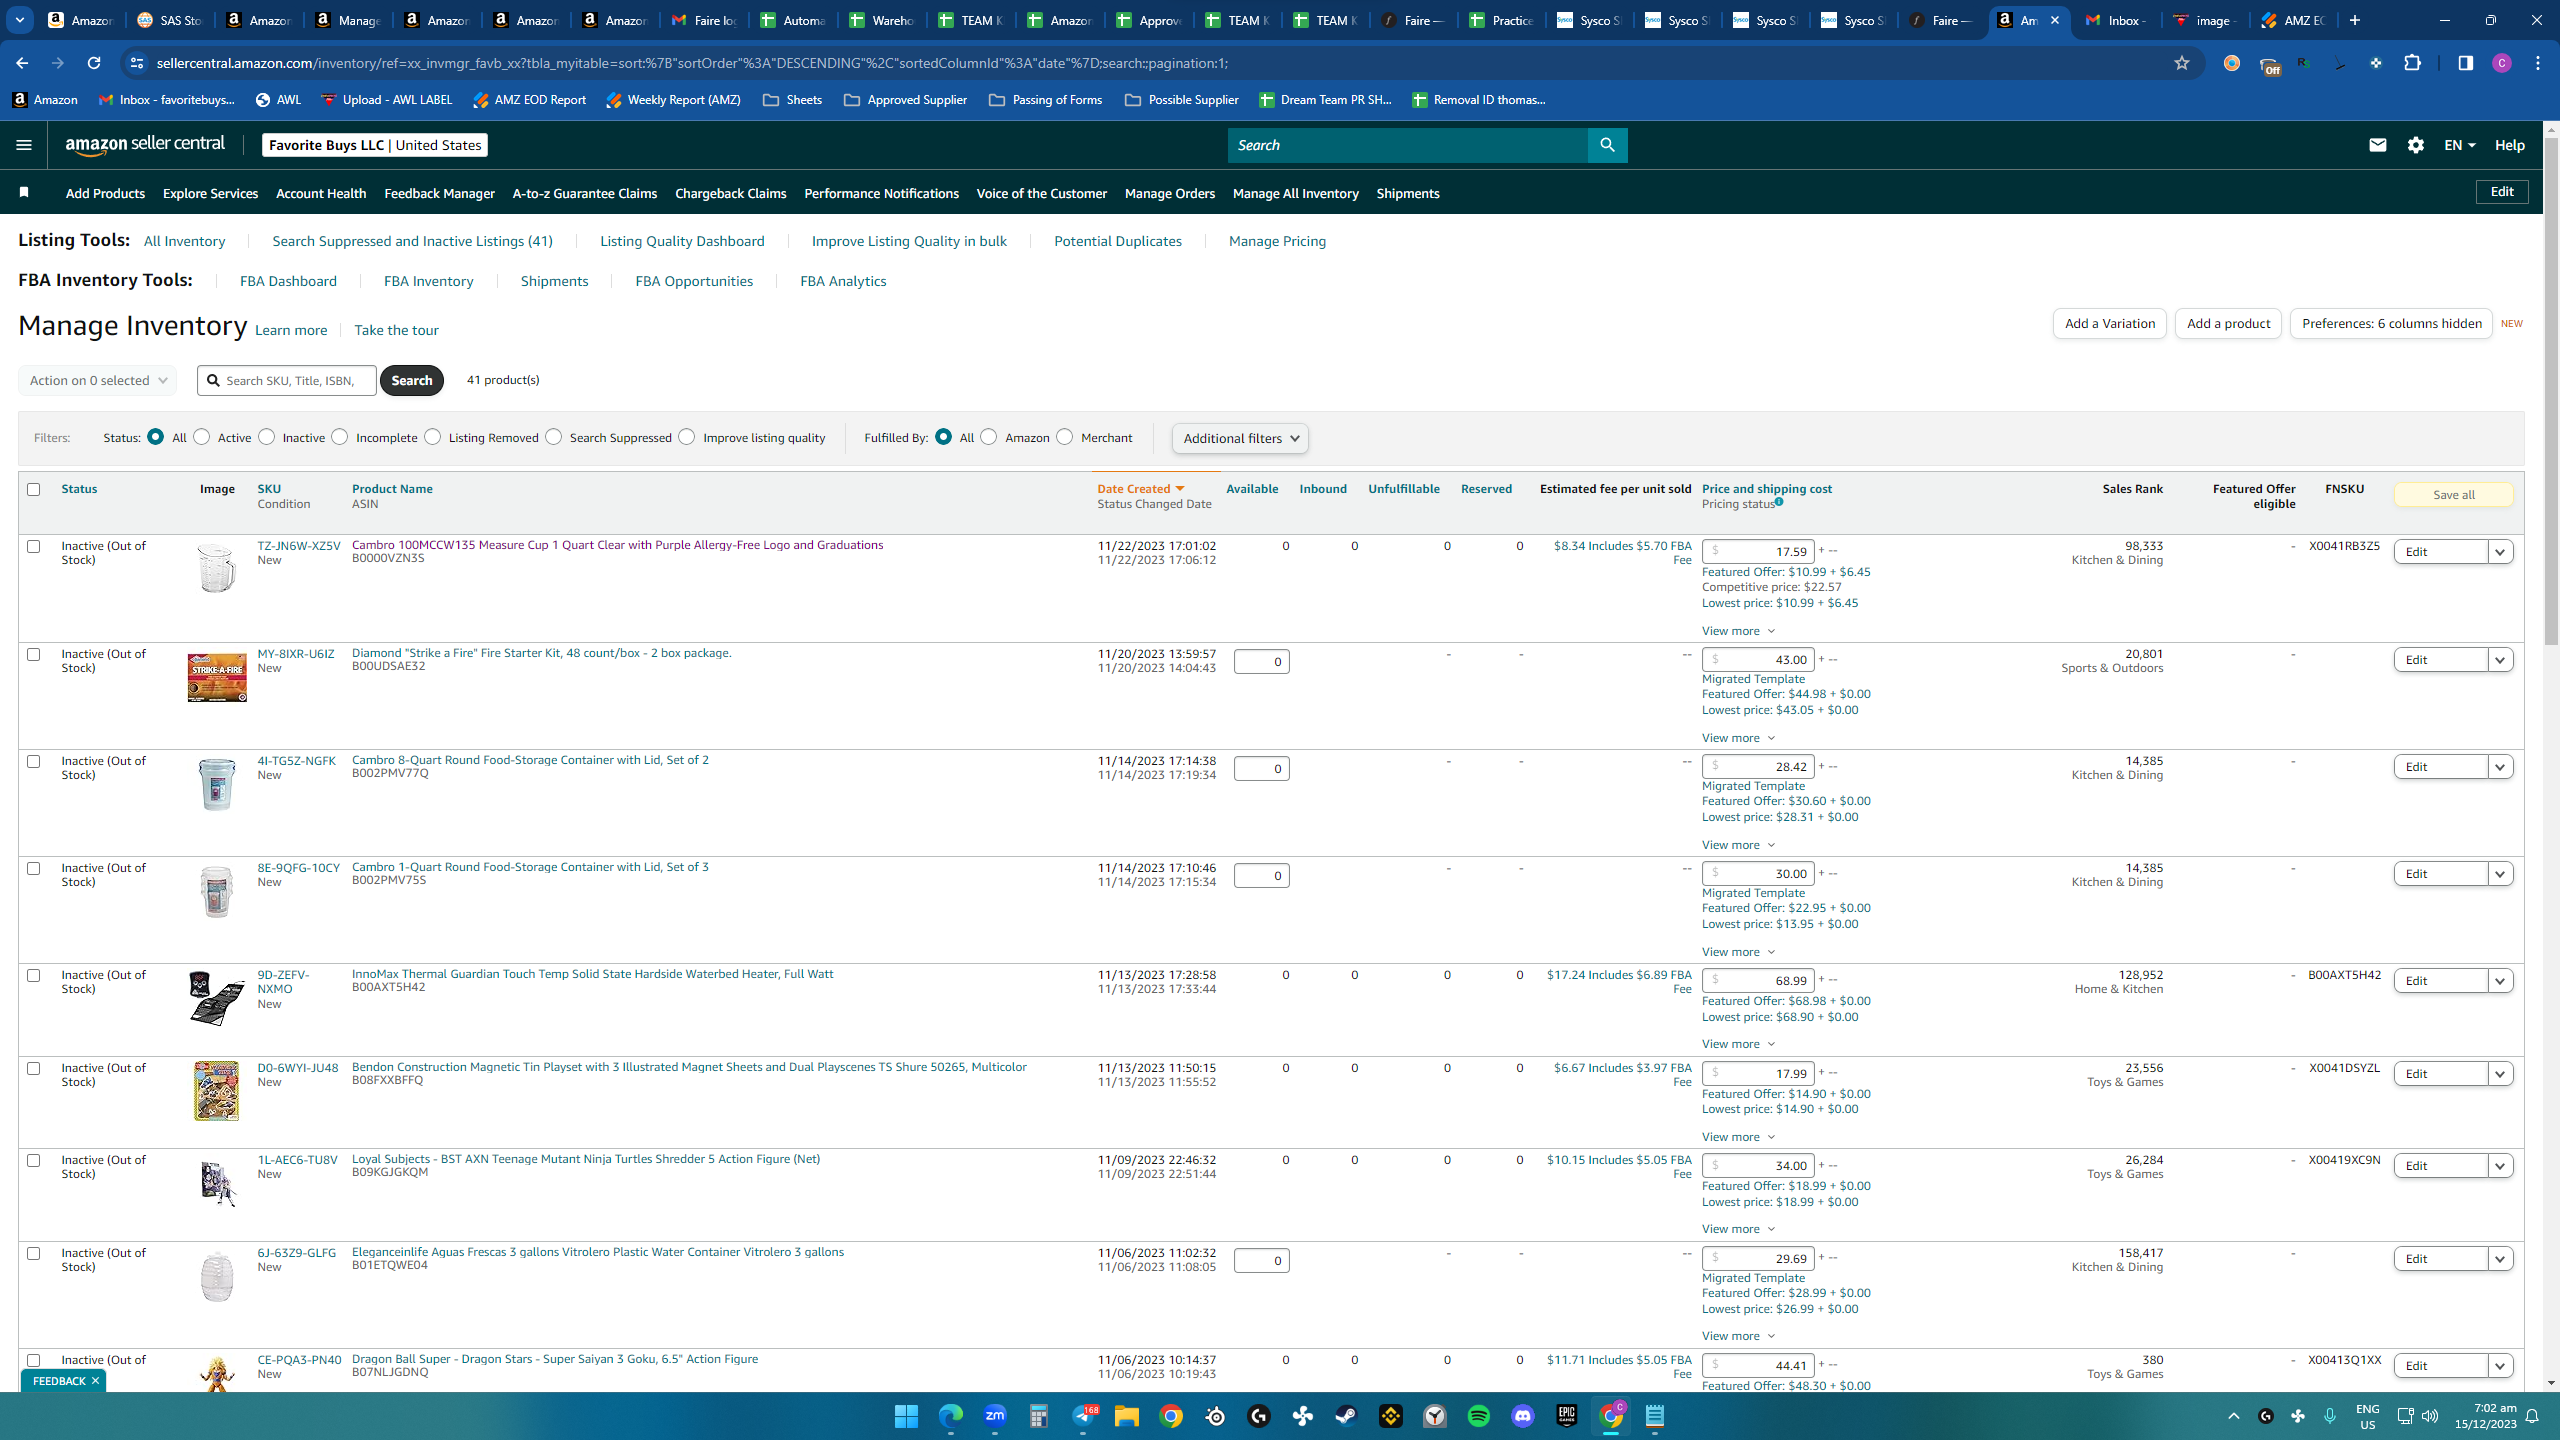Click the price field showing 68.99

tap(1758, 981)
